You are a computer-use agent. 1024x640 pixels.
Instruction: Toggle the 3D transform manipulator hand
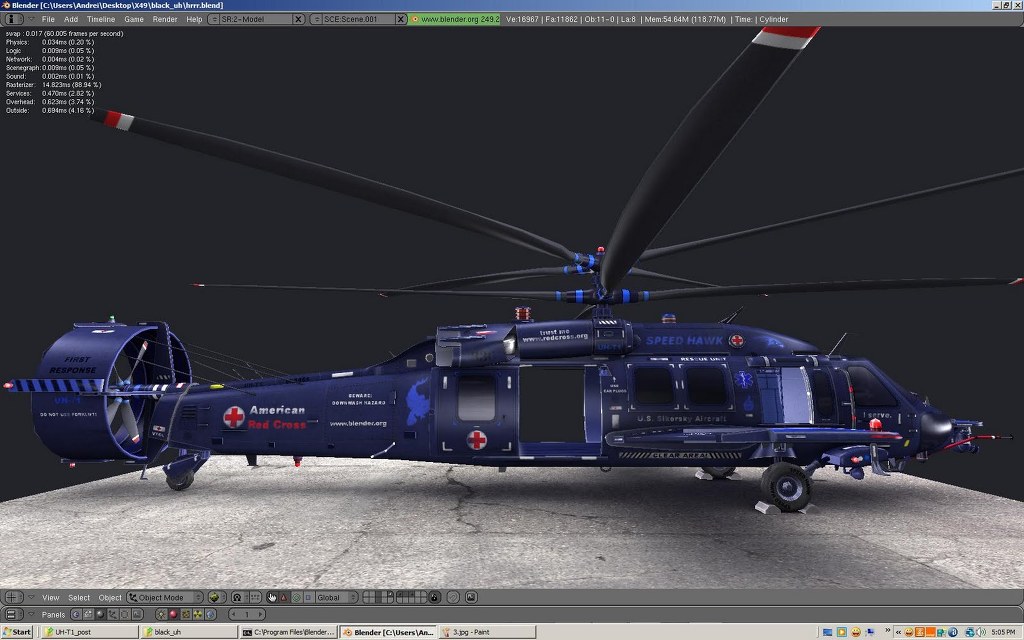272,598
